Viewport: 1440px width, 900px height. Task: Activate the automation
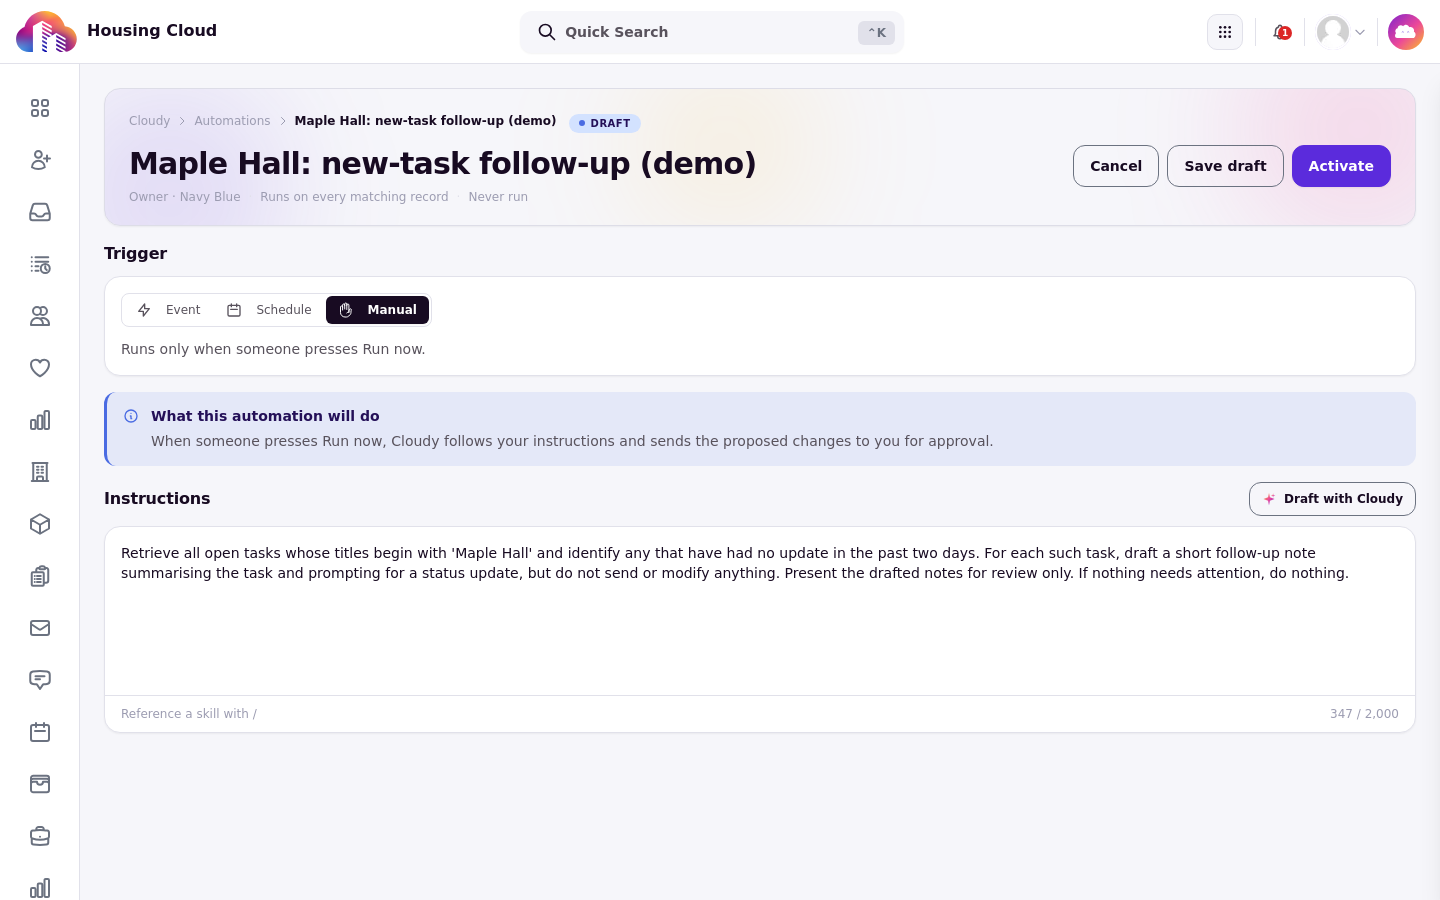[1341, 166]
